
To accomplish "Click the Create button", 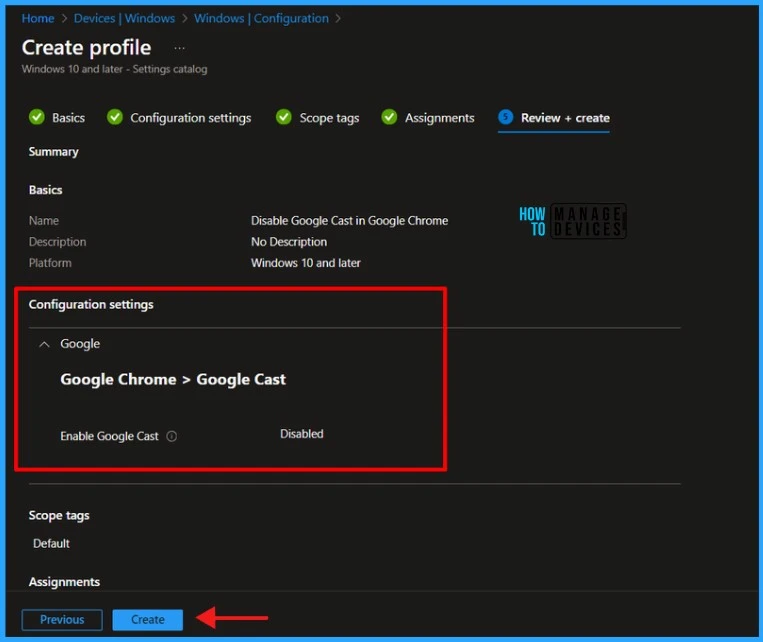I will pos(148,620).
